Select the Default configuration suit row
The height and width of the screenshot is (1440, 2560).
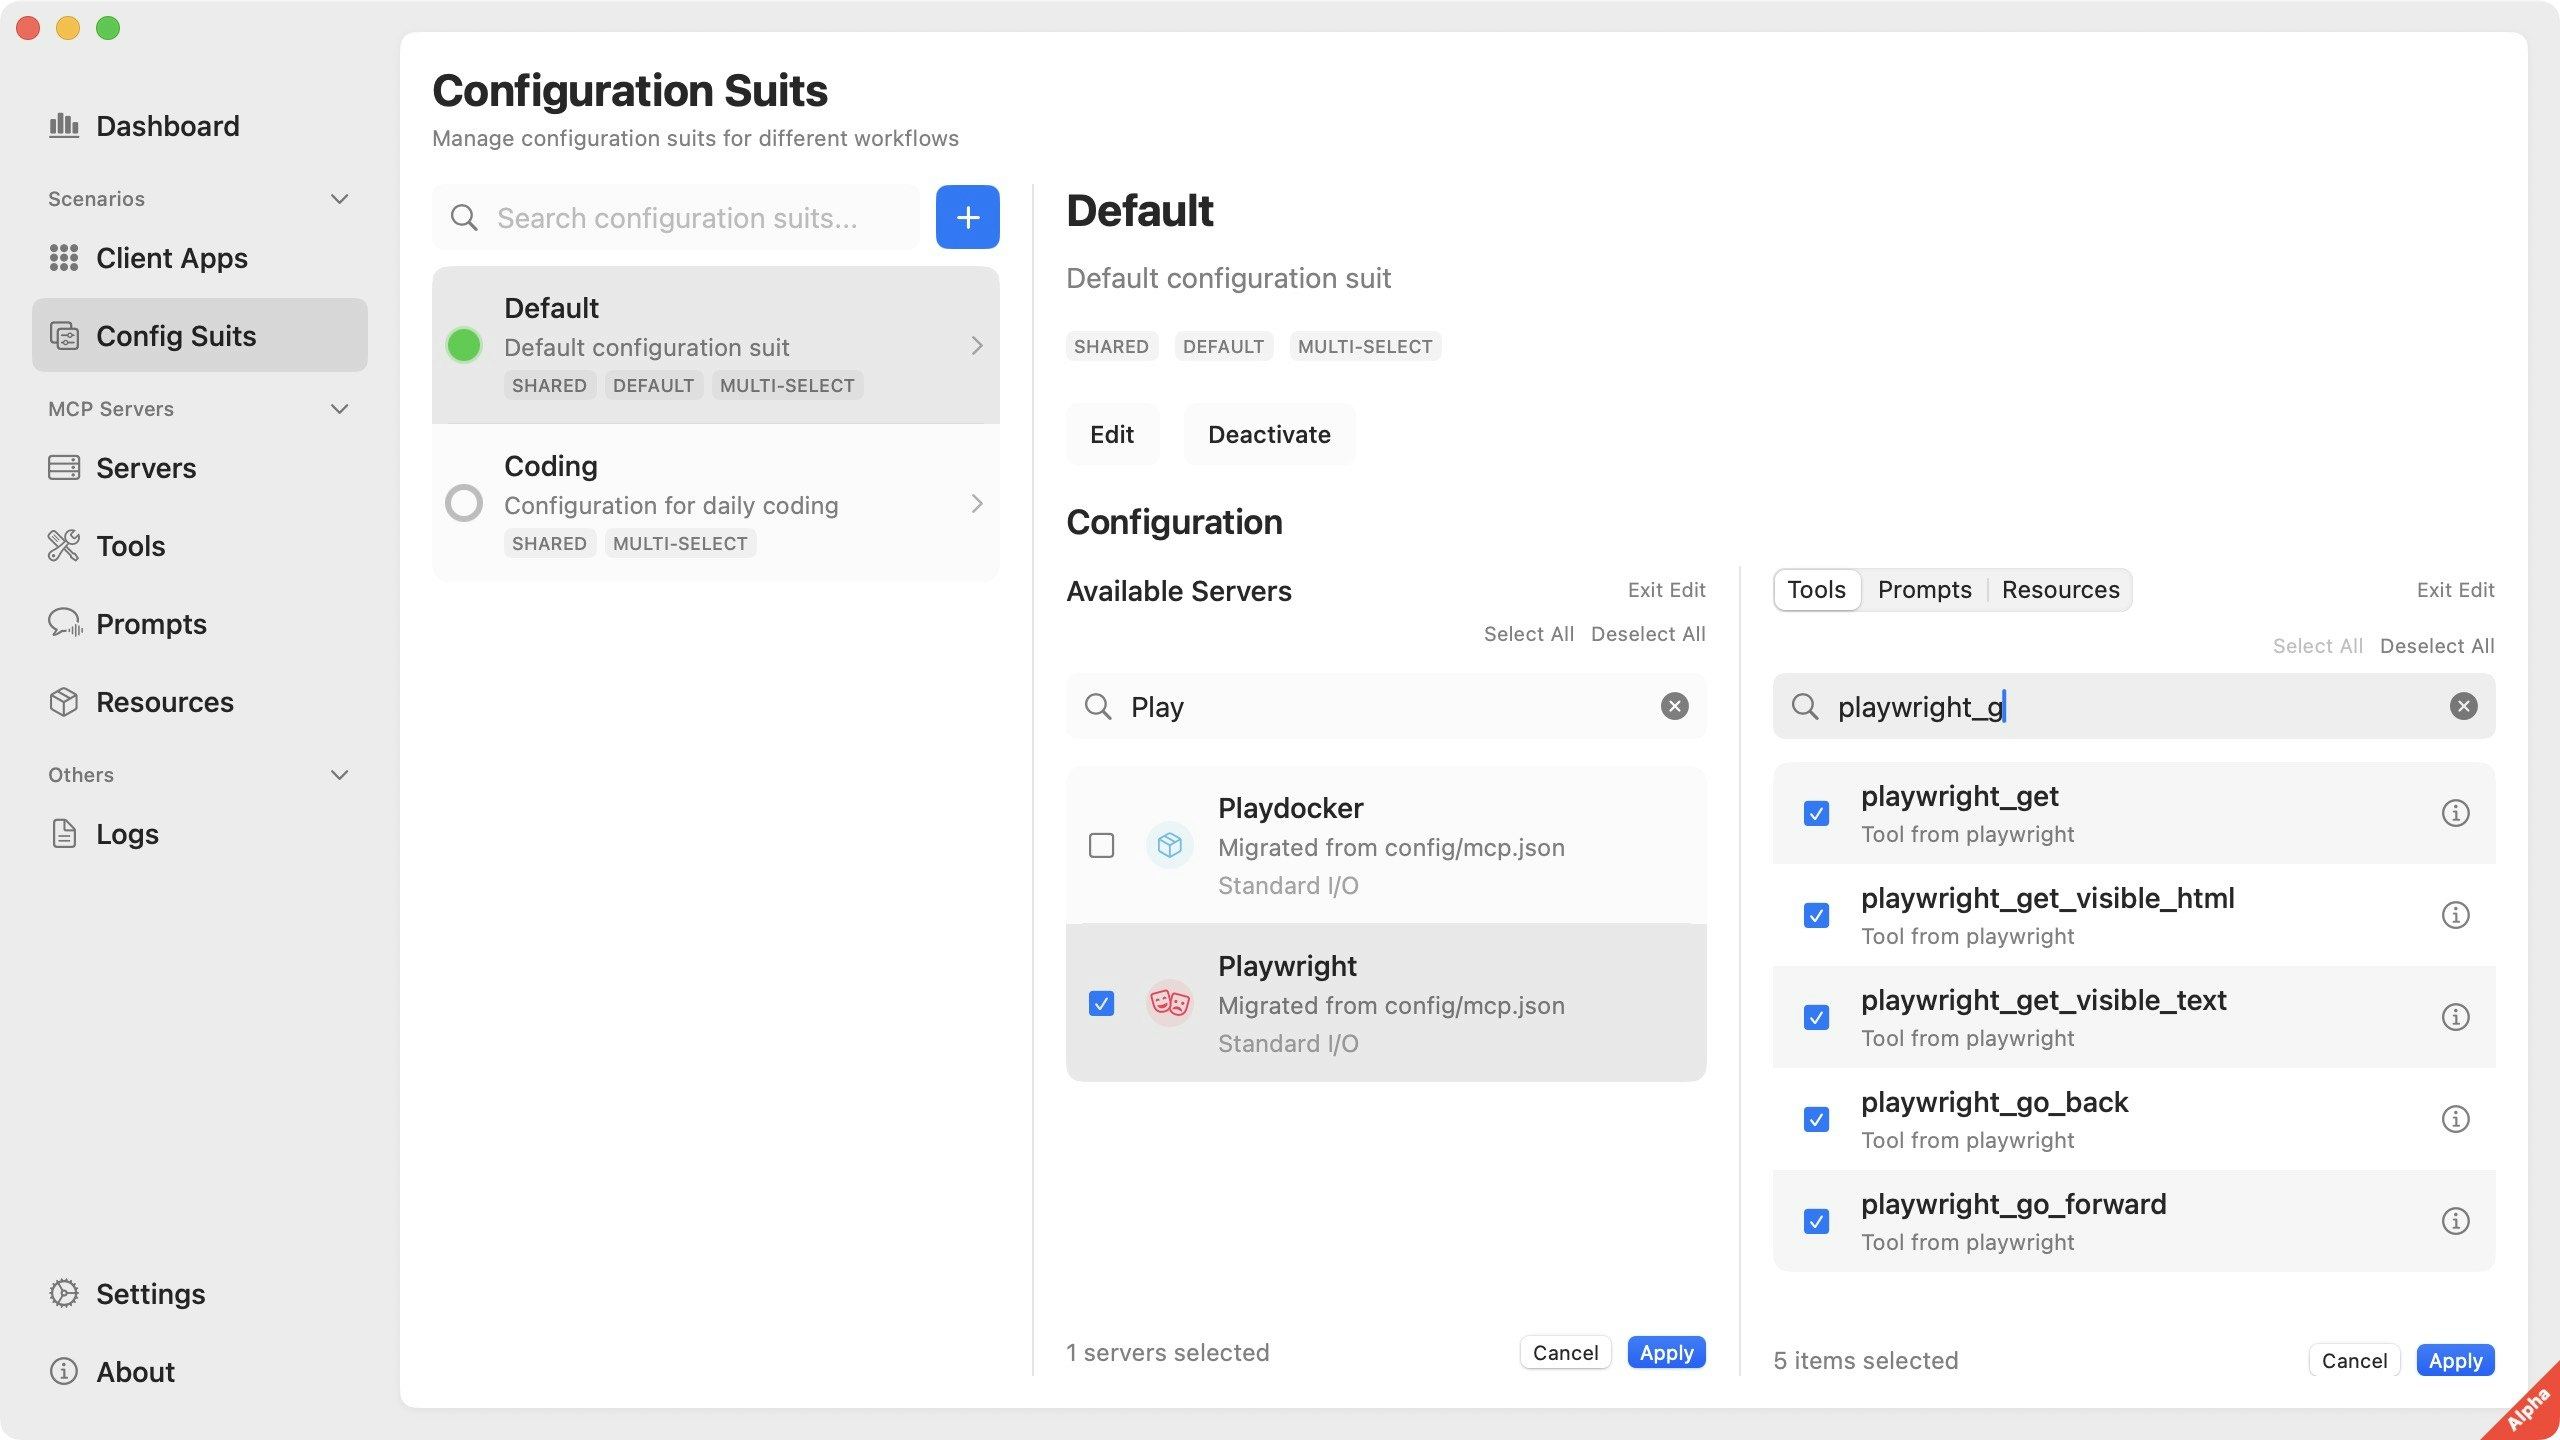716,345
